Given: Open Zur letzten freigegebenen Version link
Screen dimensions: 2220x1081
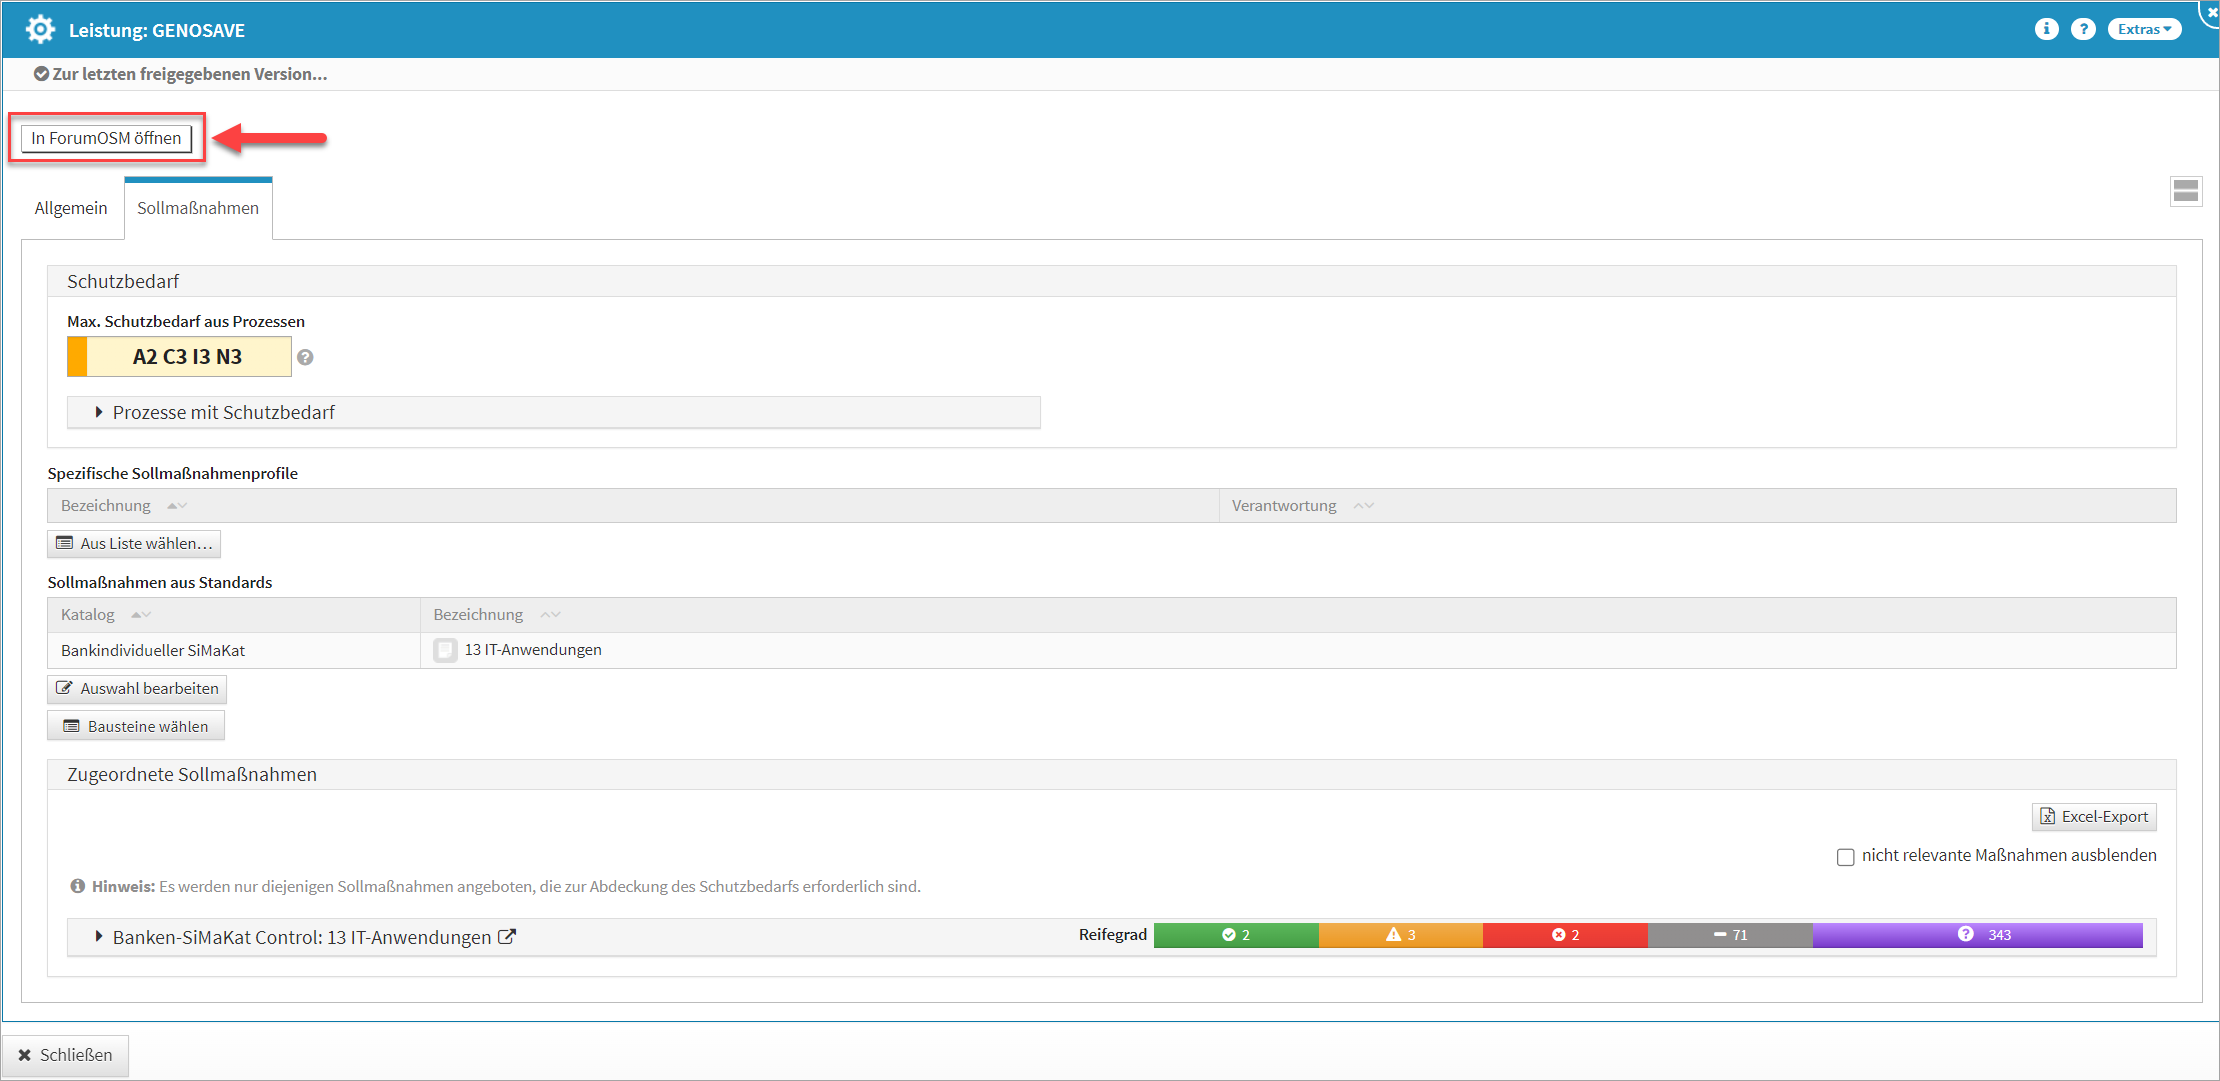Looking at the screenshot, I should tap(180, 74).
